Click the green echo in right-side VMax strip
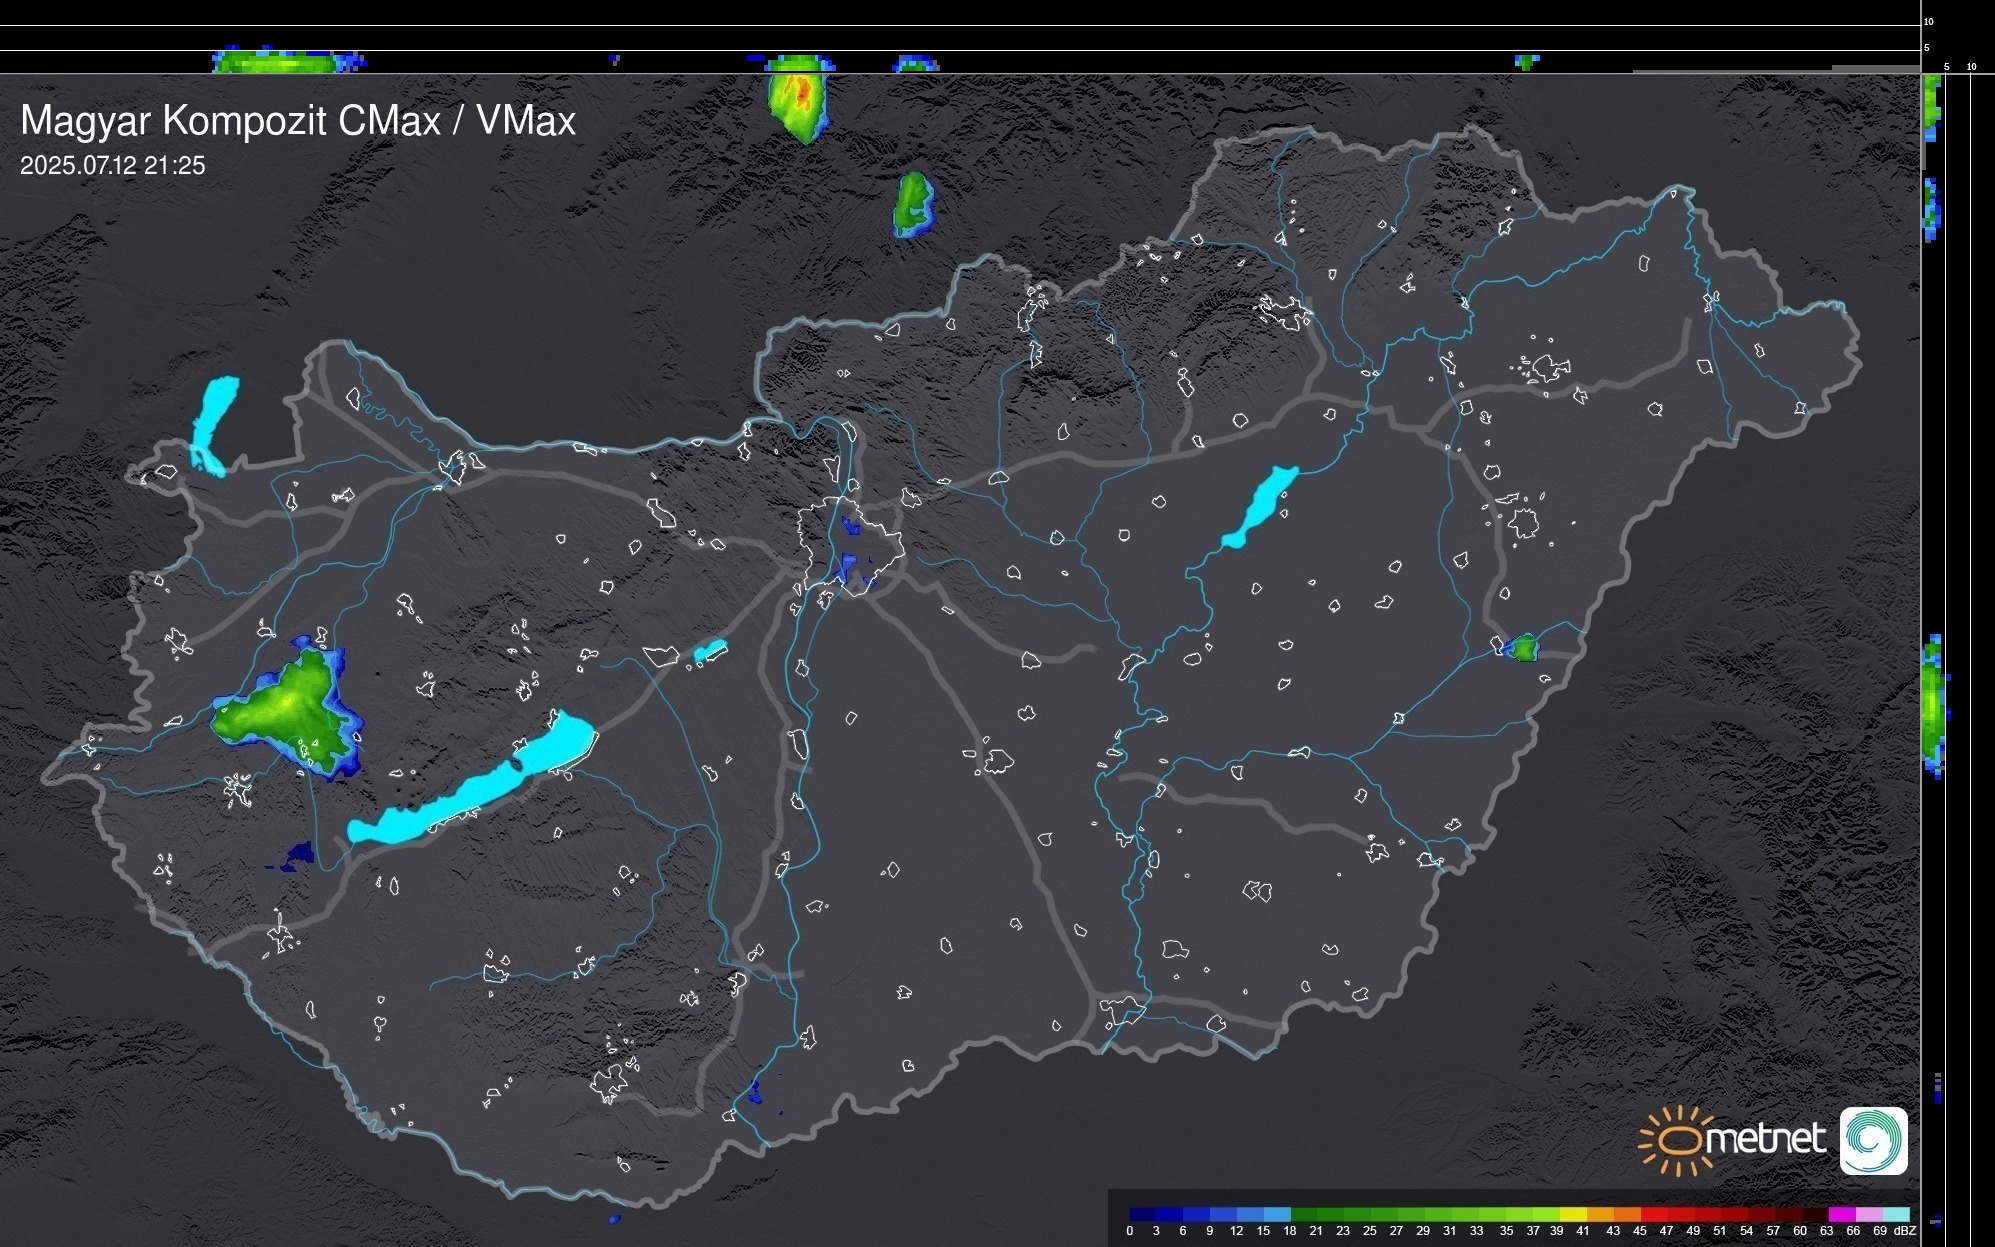Viewport: 1995px width, 1247px height. pyautogui.click(x=1932, y=705)
